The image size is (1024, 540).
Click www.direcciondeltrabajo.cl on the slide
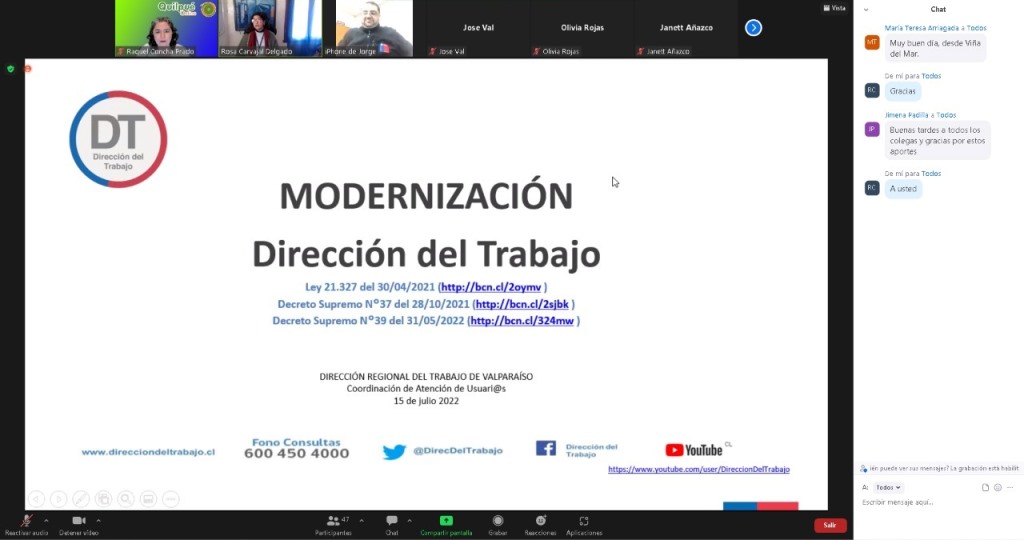pyautogui.click(x=148, y=452)
